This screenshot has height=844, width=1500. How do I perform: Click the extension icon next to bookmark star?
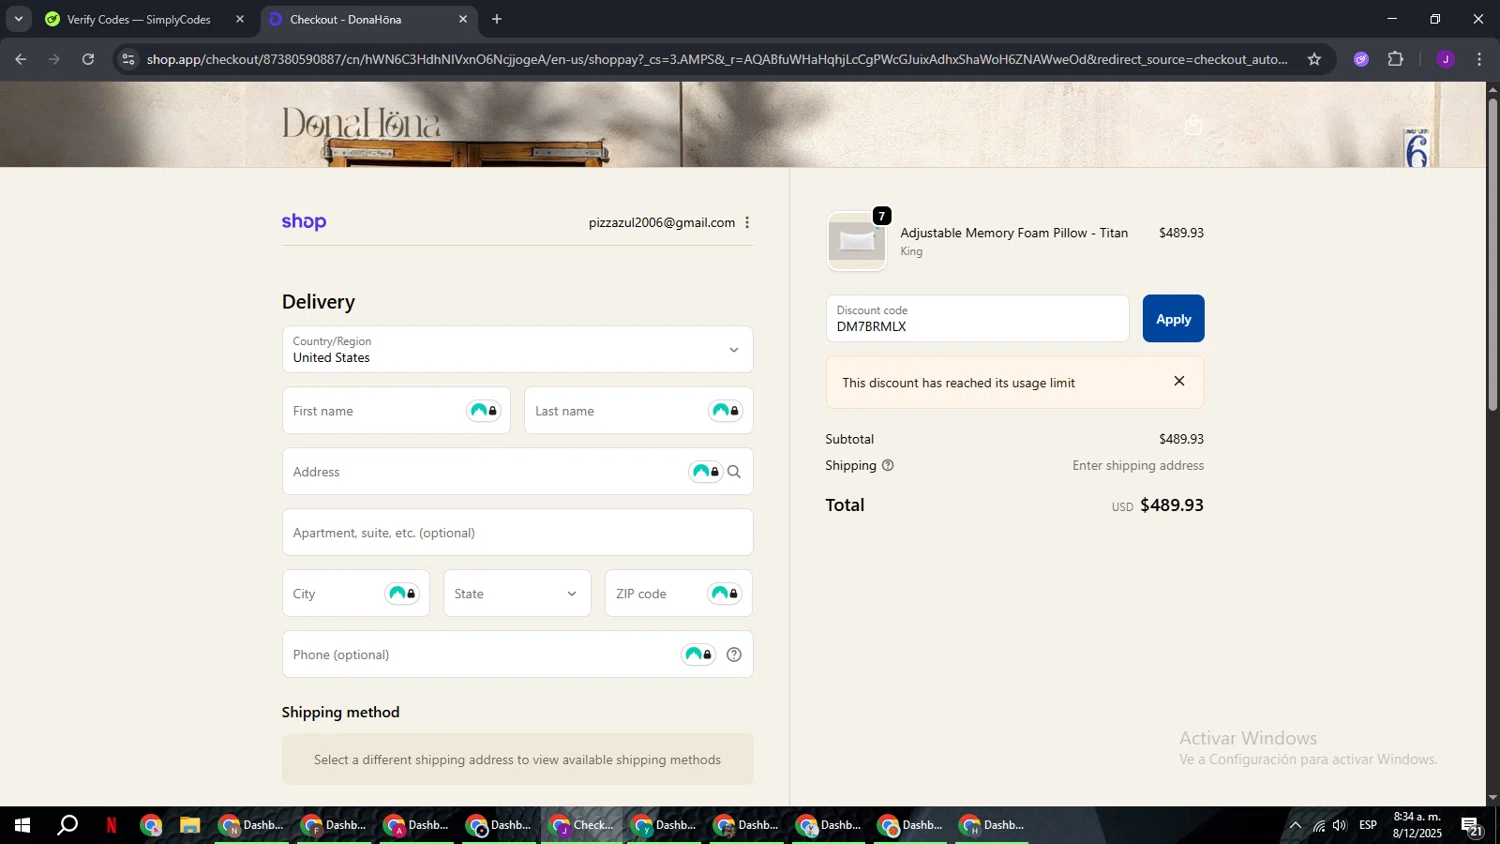(x=1361, y=59)
